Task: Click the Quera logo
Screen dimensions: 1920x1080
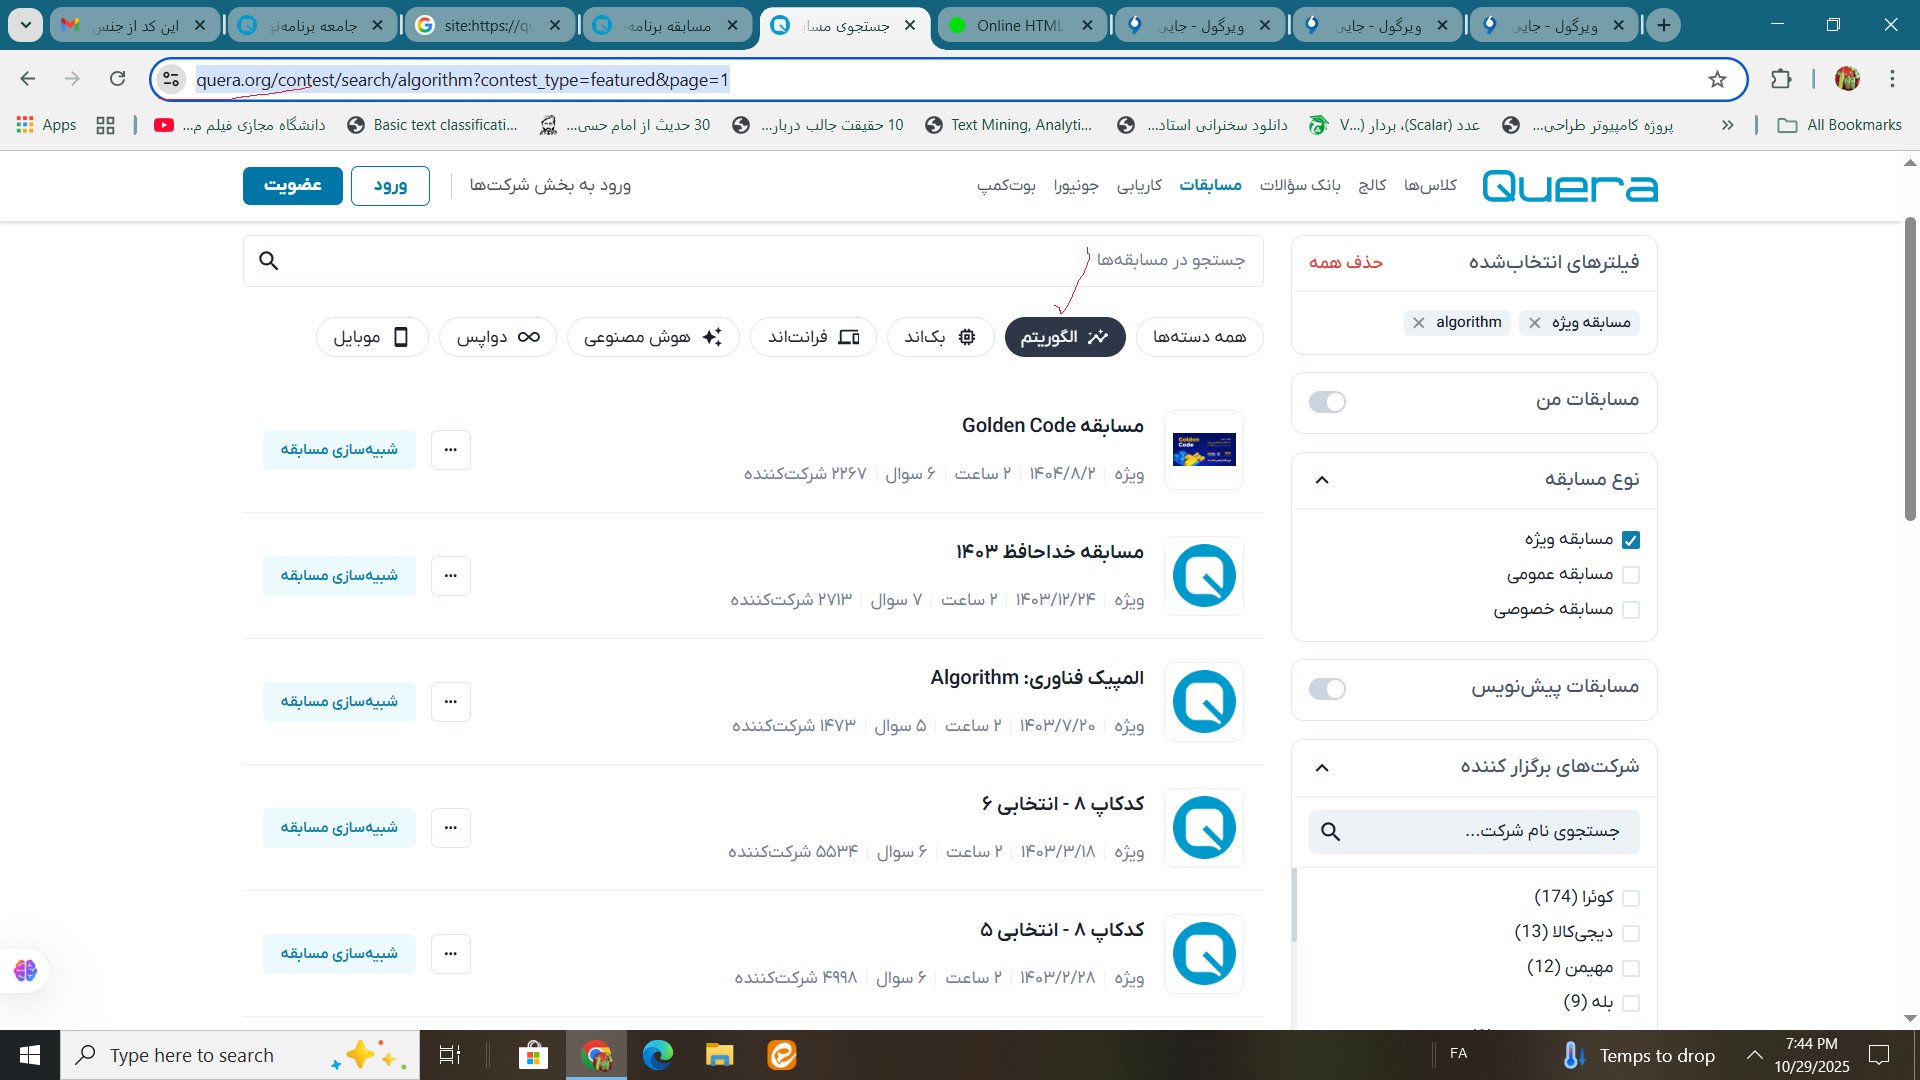Action: 1569,186
